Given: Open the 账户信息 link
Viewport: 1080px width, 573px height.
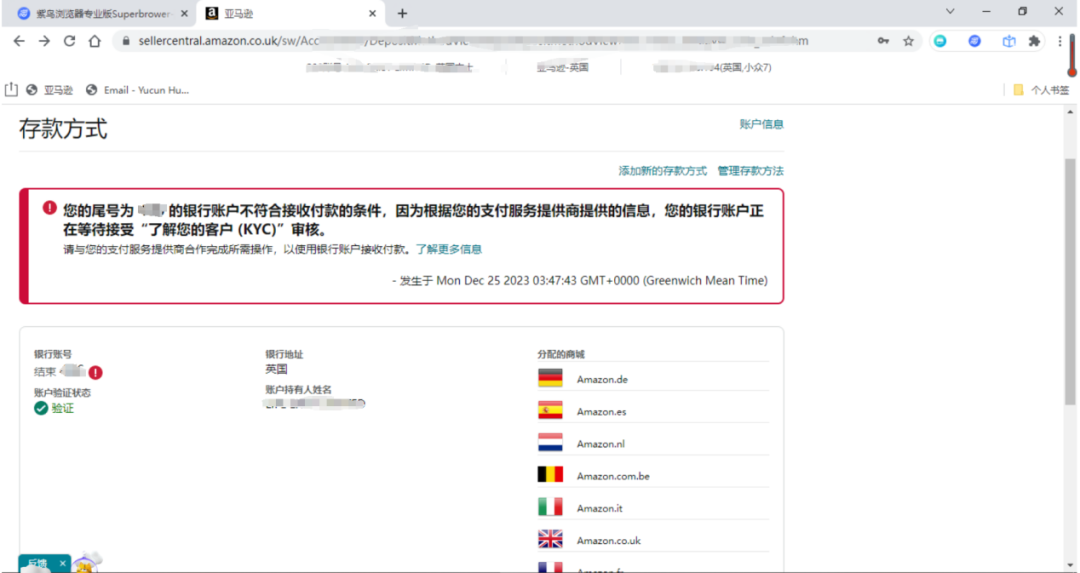Looking at the screenshot, I should (x=761, y=124).
